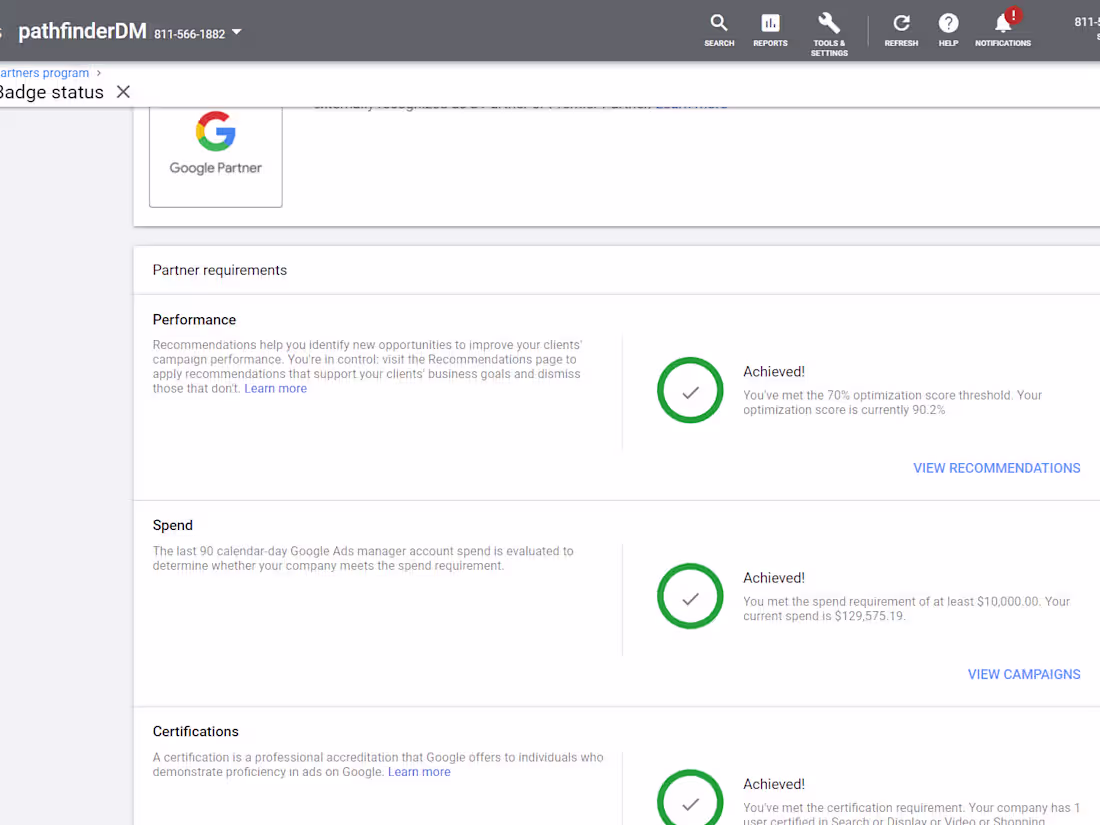1100x825 pixels.
Task: Click the Spend achieved checkmark
Action: pos(690,597)
